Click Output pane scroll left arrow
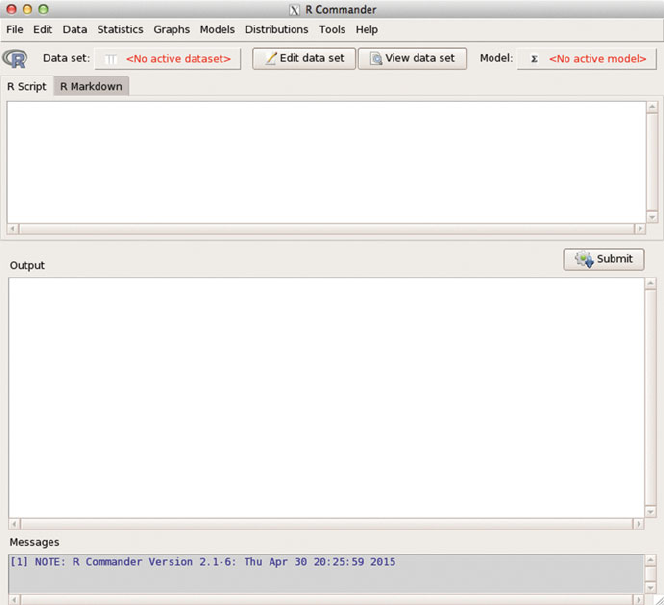 coord(14,524)
